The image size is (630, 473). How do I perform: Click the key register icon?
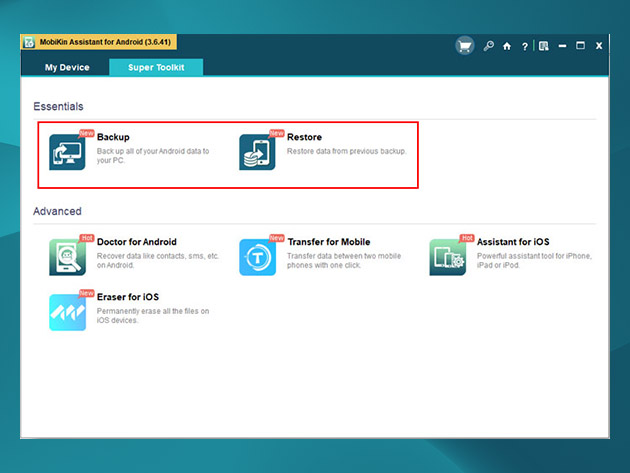tap(489, 46)
